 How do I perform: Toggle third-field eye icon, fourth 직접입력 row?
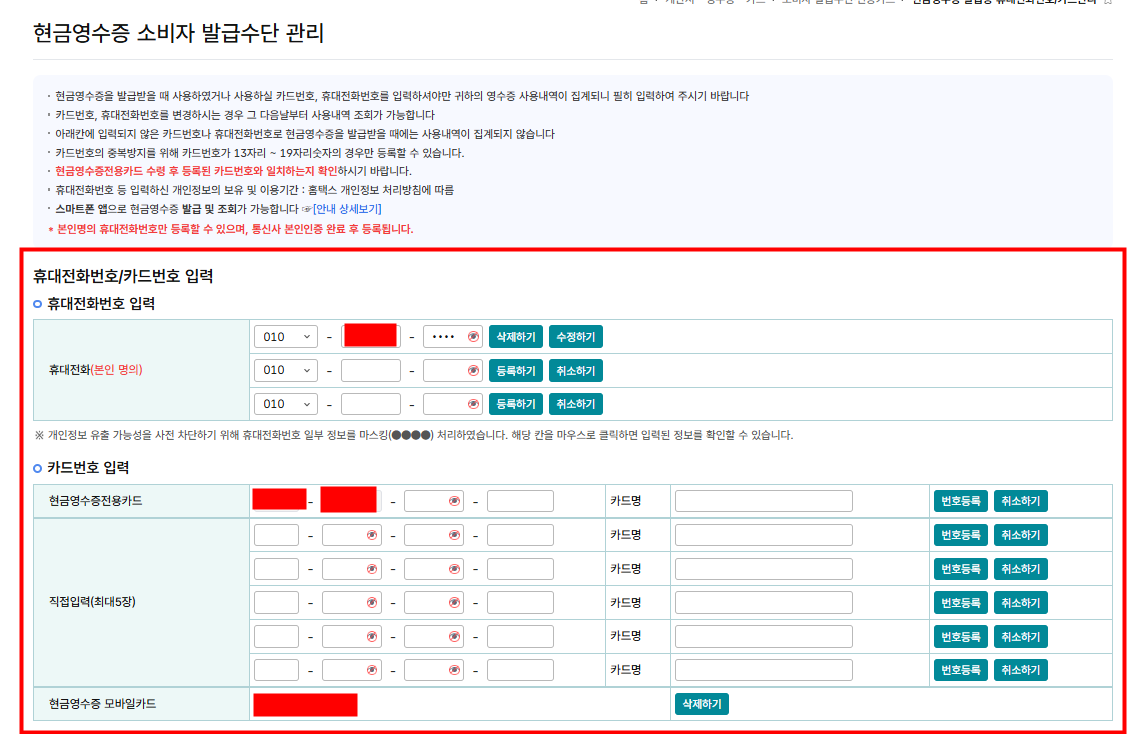tap(455, 637)
